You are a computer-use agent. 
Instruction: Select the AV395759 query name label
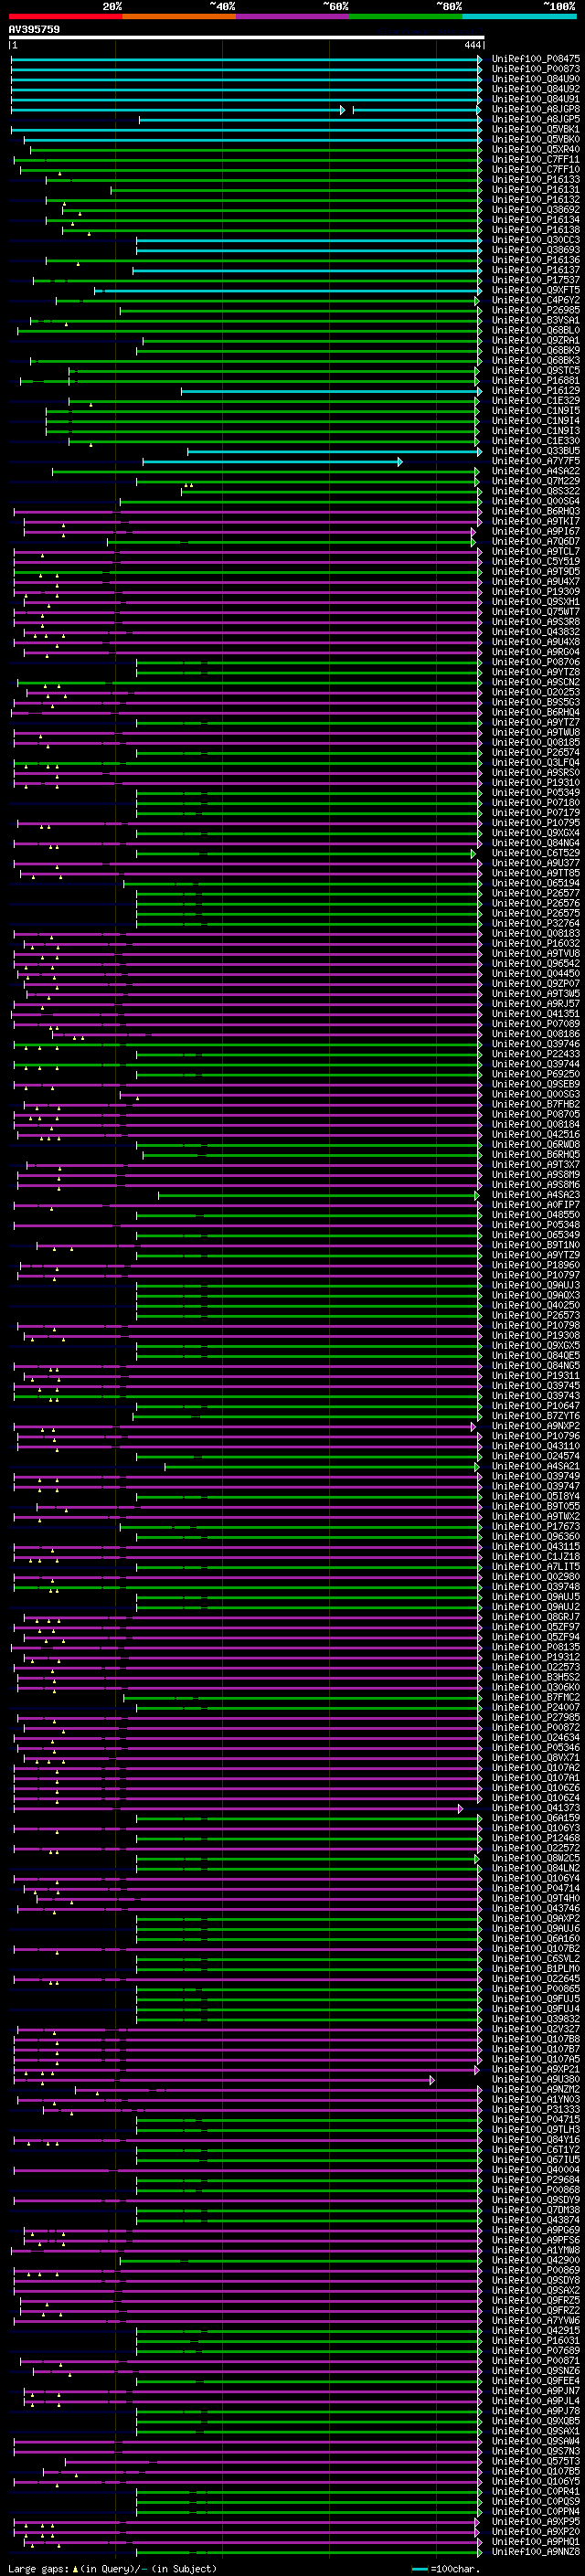[x=34, y=30]
